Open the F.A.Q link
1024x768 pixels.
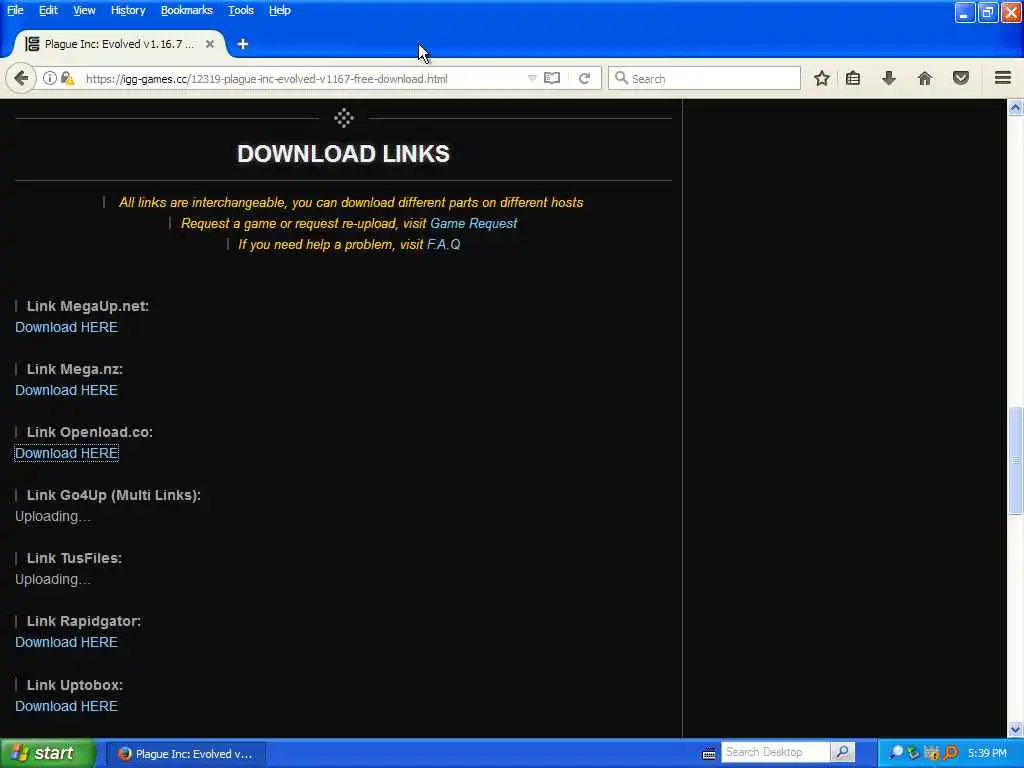point(443,244)
